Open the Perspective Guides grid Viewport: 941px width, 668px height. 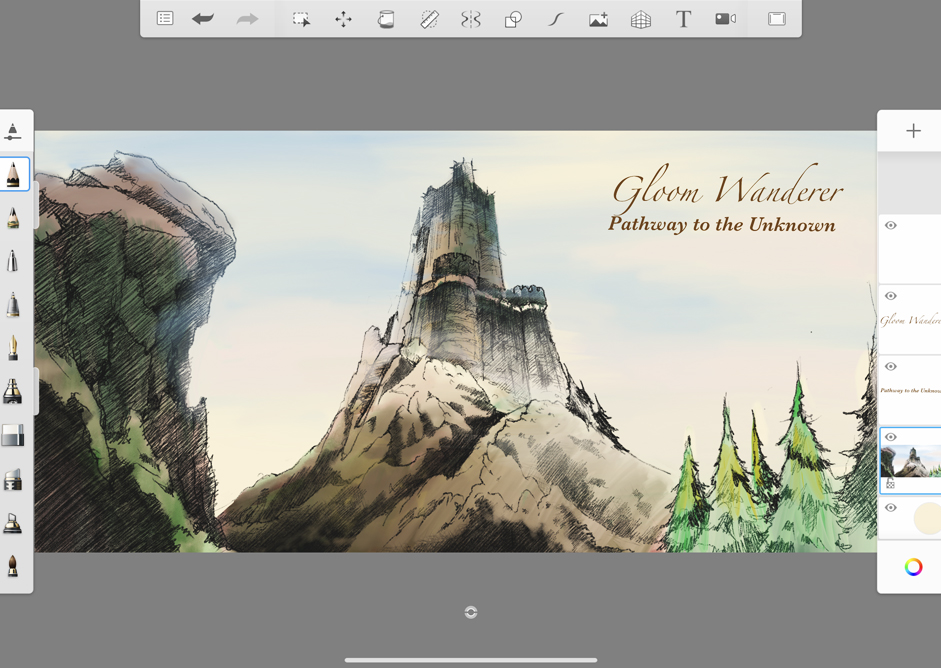tap(641, 20)
